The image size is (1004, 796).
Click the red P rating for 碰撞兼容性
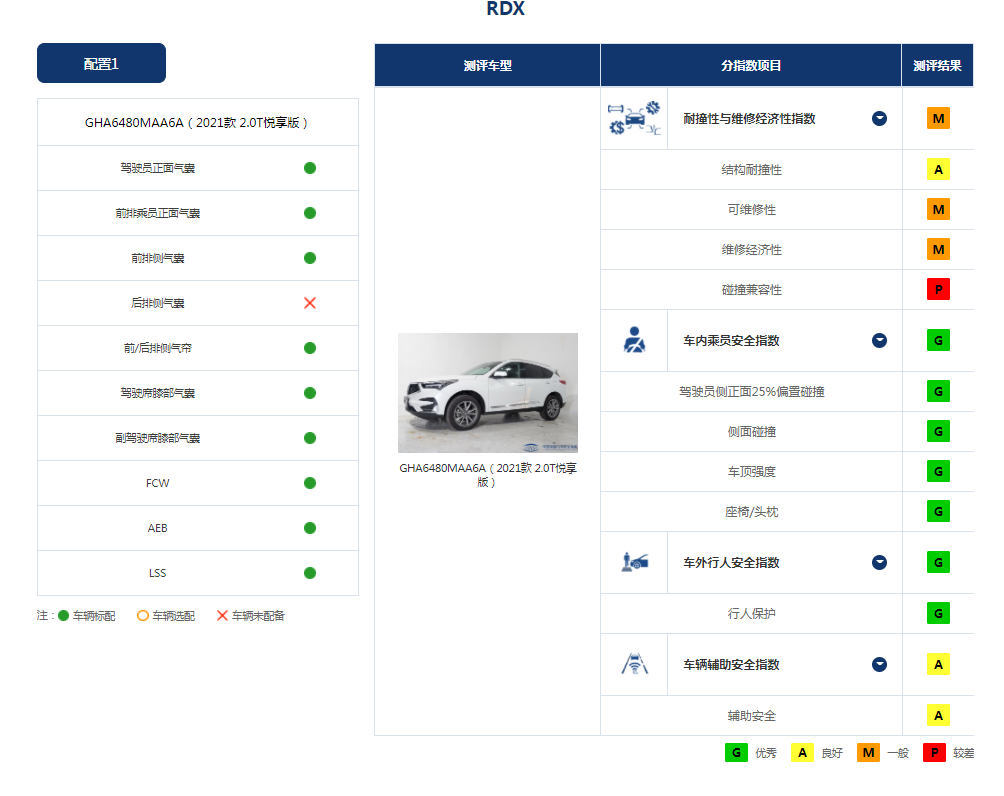(938, 289)
